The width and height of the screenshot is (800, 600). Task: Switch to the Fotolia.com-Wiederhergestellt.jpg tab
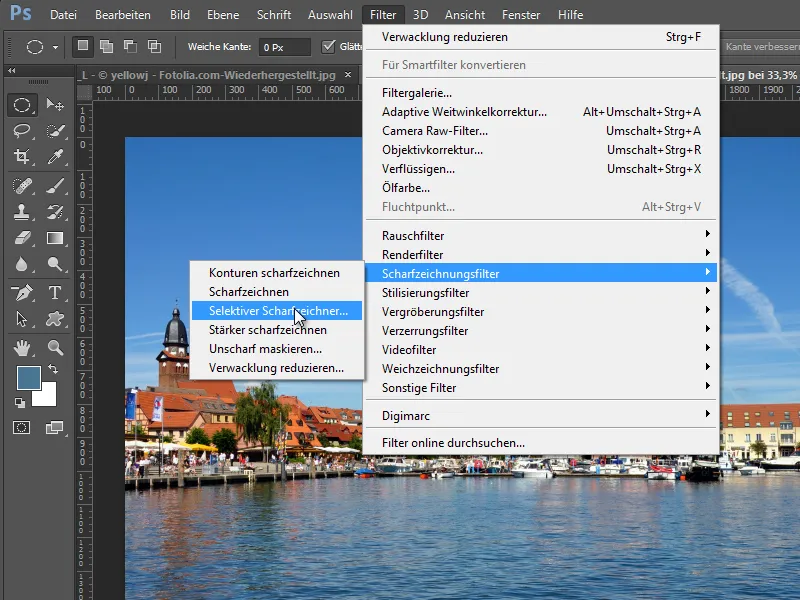(x=209, y=75)
